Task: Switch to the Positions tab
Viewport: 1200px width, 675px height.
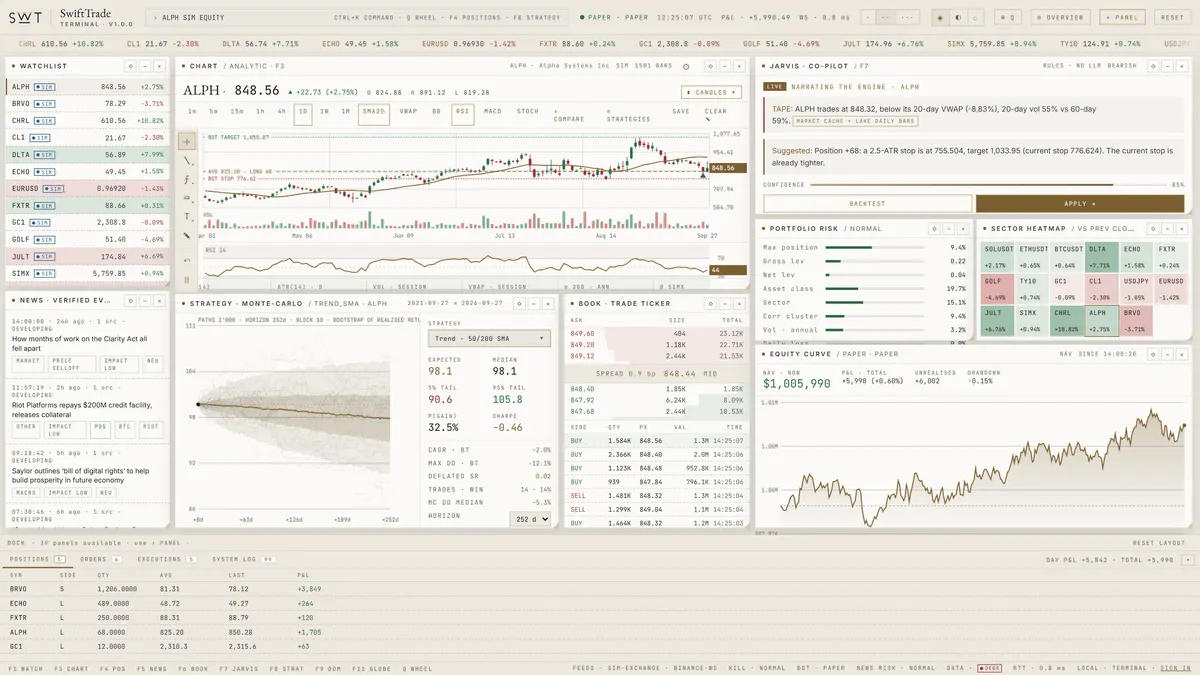Action: (37, 559)
